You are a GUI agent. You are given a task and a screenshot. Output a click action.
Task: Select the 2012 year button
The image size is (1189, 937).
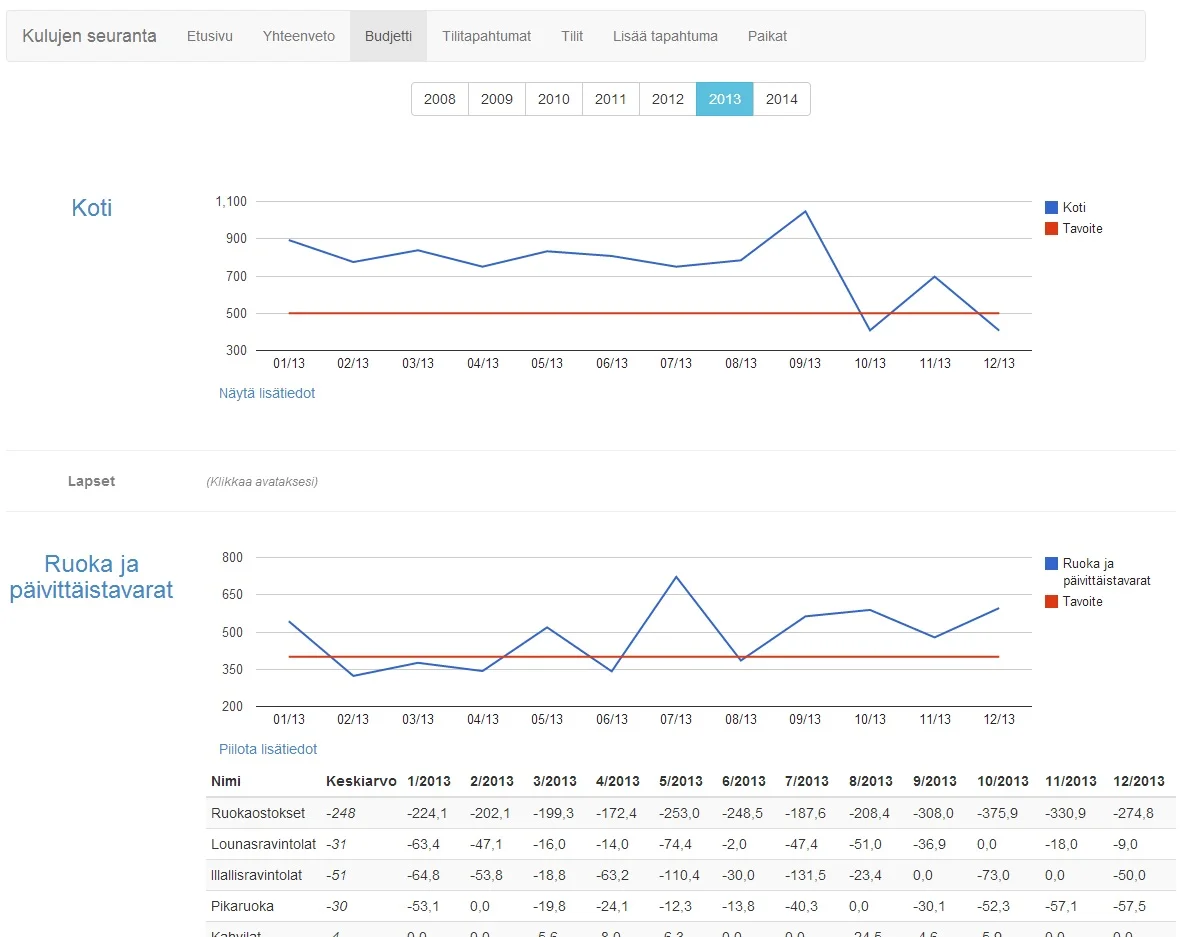point(667,99)
